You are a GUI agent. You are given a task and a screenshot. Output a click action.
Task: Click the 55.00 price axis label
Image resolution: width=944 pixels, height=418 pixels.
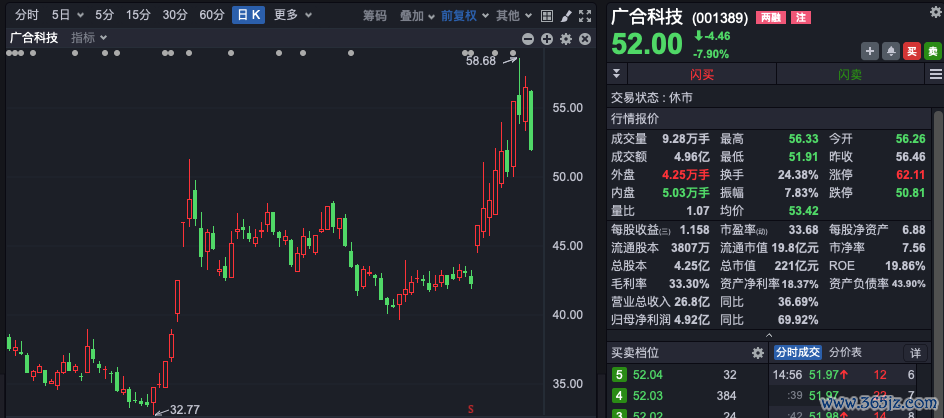568,108
